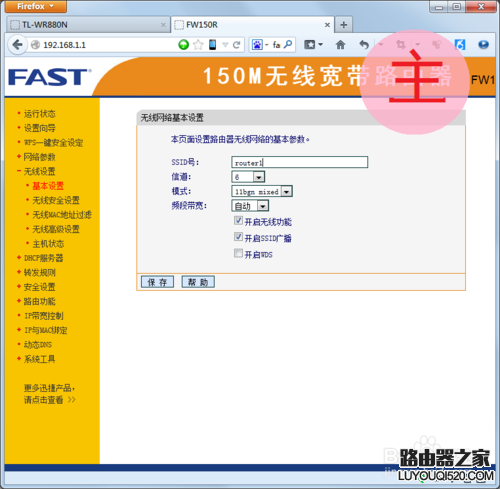This screenshot has width=500, height=489.
Task: Click the 帮助 help button
Action: [198, 282]
